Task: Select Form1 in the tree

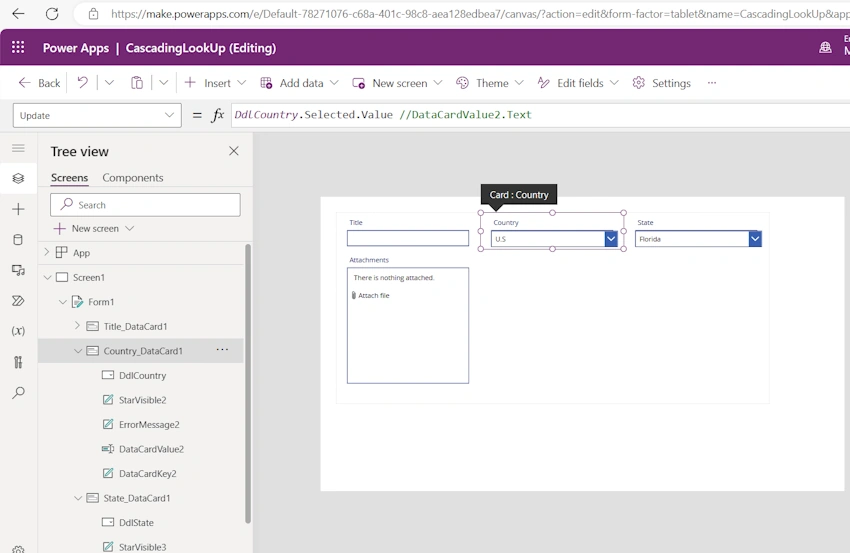Action: click(101, 302)
